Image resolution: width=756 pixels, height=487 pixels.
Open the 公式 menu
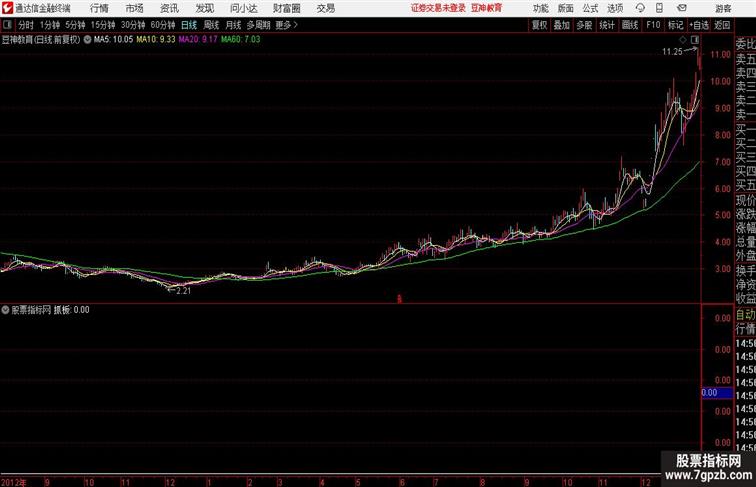coord(590,8)
